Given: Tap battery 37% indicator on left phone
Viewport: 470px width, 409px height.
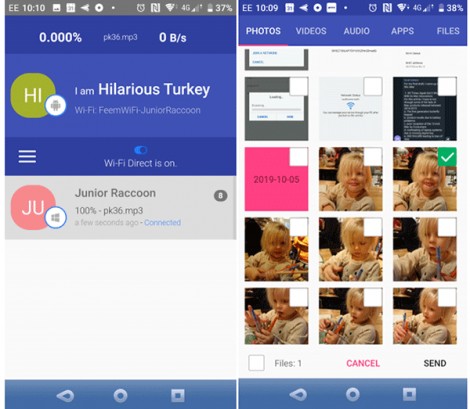Looking at the screenshot, I should (219, 8).
